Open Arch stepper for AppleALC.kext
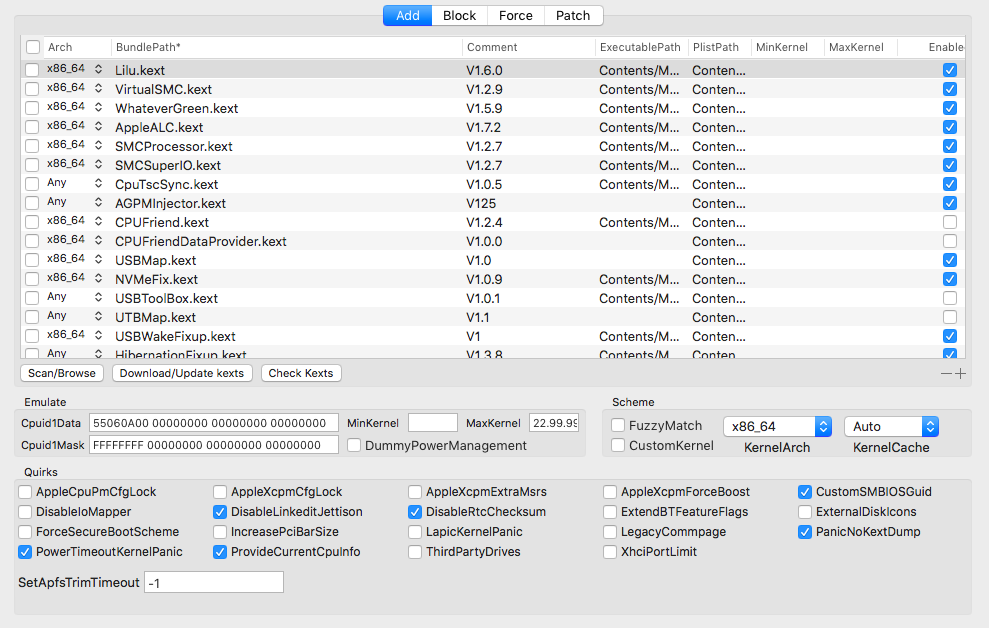989x628 pixels. pos(98,126)
